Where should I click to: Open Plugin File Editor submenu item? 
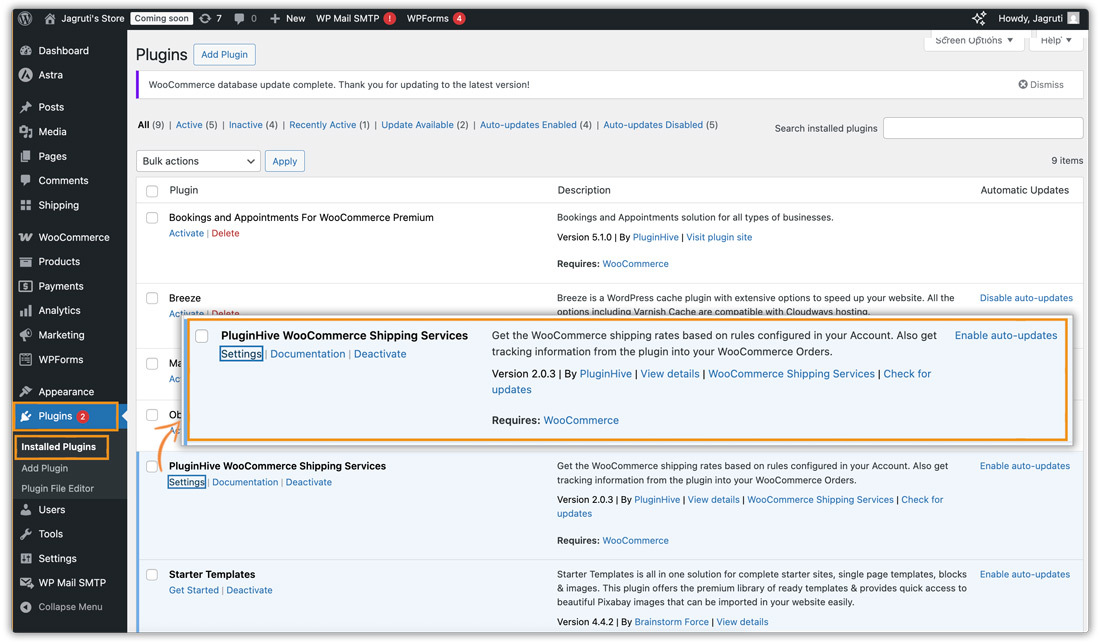click(58, 488)
